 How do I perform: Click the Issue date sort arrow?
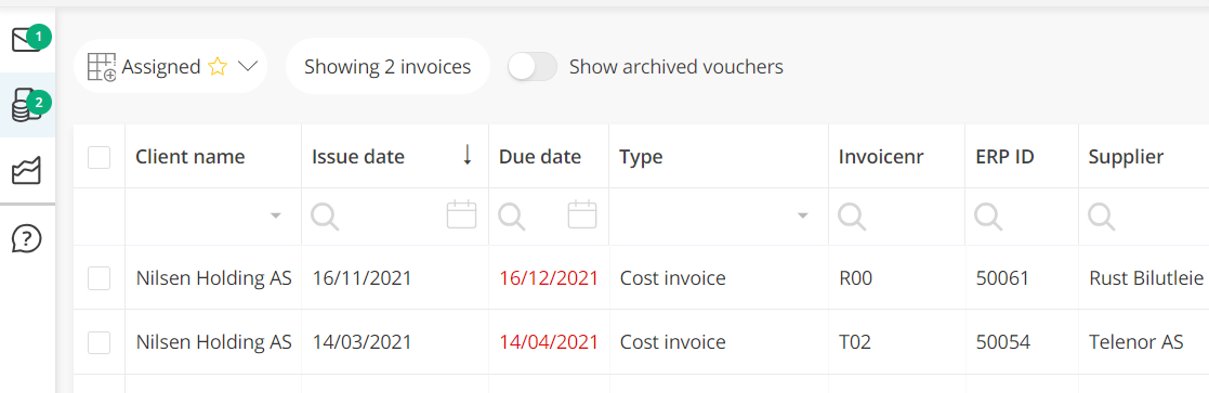click(x=467, y=156)
